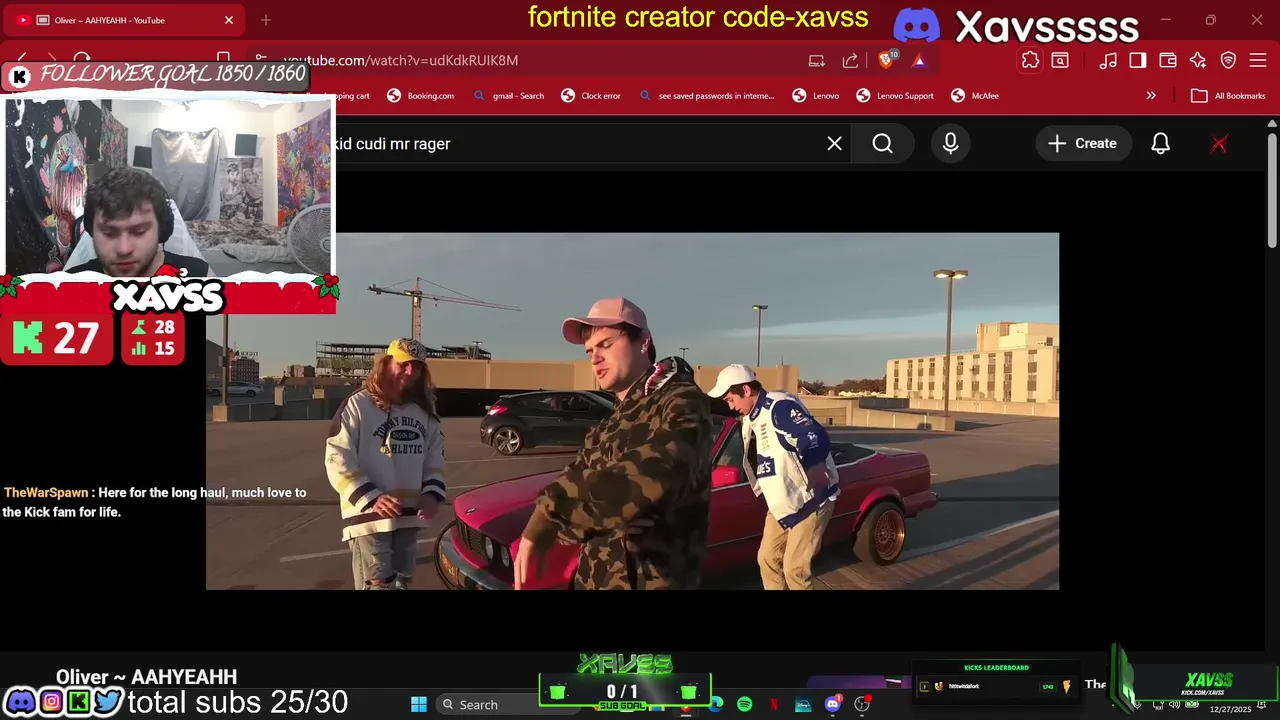The height and width of the screenshot is (720, 1280).
Task: Open the Windows Start menu
Action: pos(419,704)
